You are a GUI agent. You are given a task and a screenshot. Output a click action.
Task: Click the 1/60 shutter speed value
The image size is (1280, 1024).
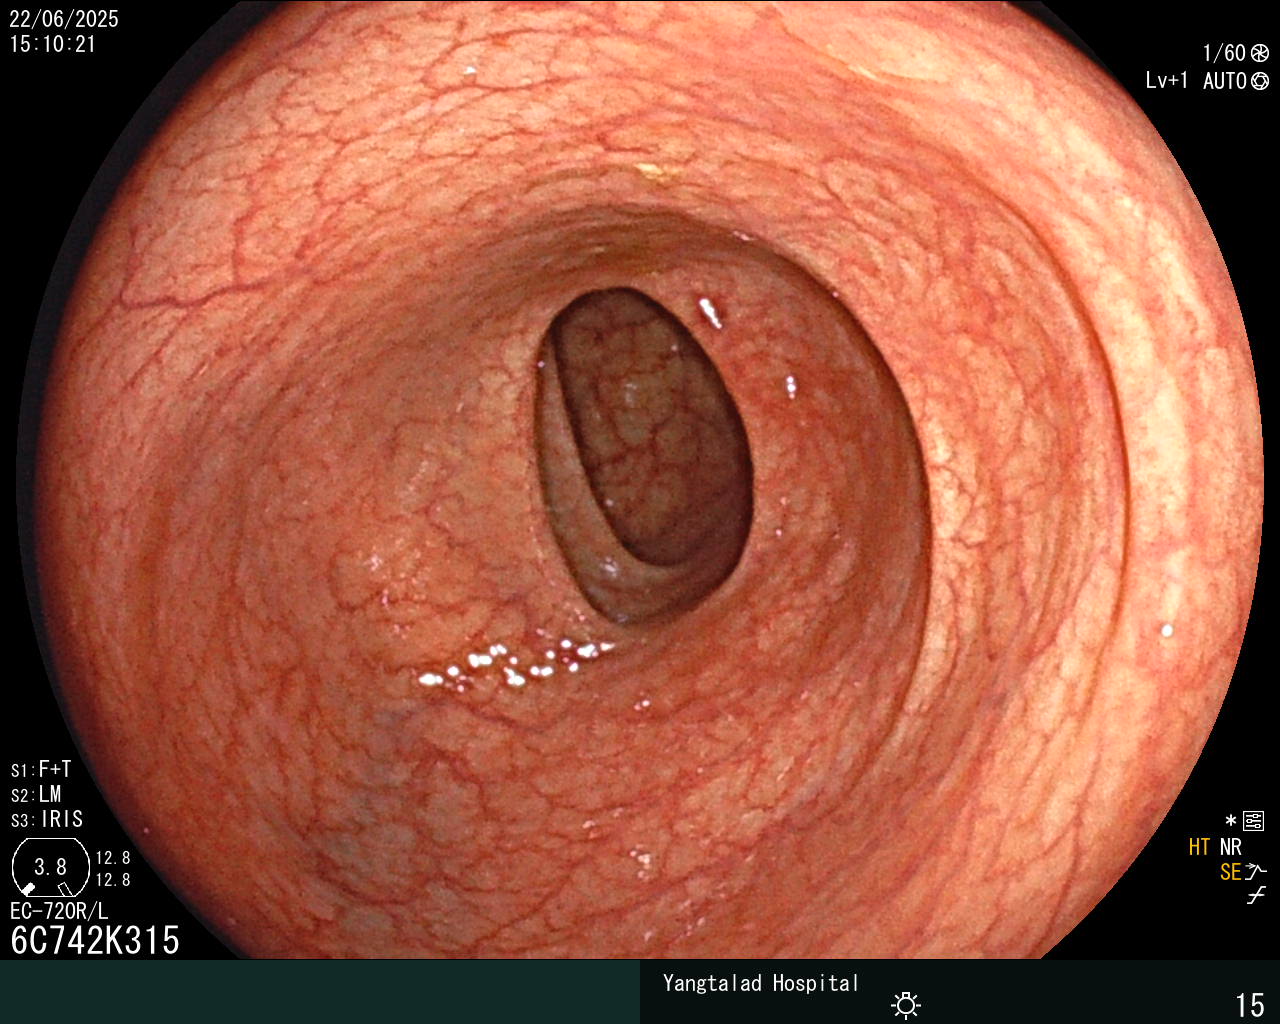click(1224, 54)
